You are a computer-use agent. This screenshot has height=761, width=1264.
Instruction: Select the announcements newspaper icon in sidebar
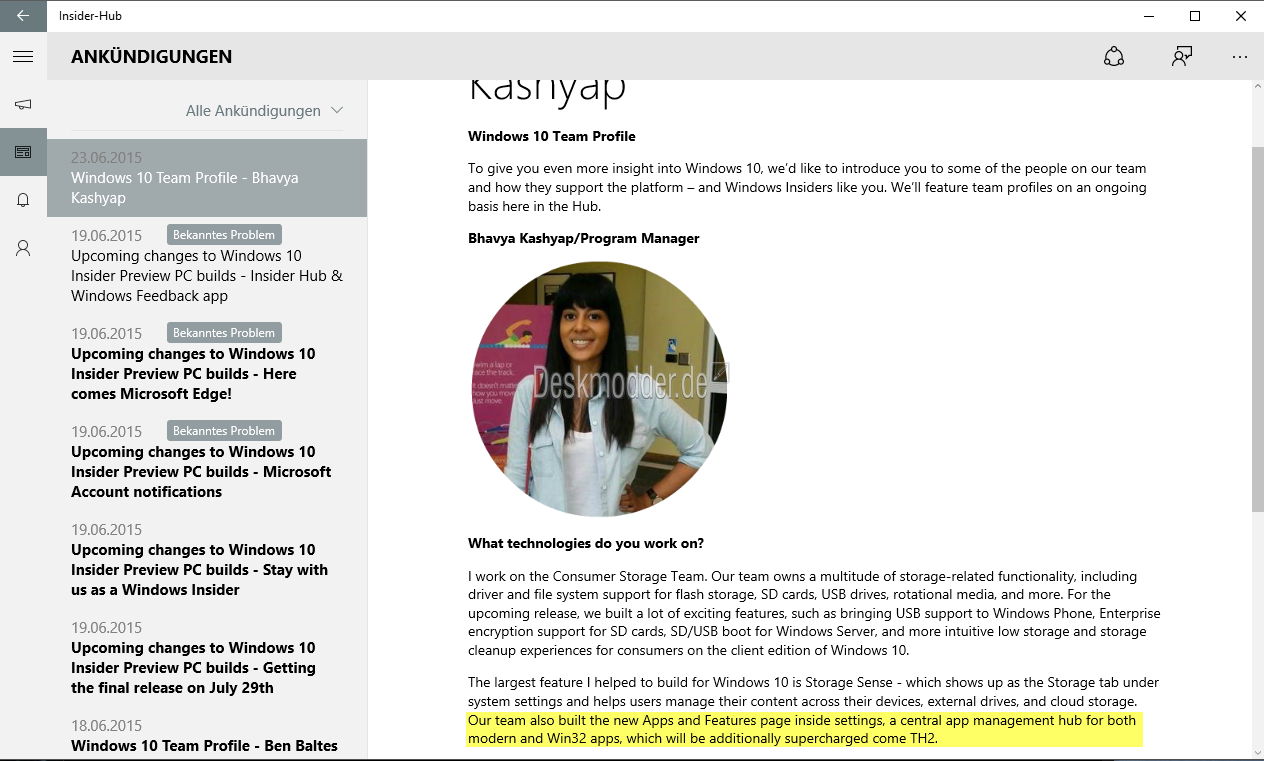click(x=23, y=152)
